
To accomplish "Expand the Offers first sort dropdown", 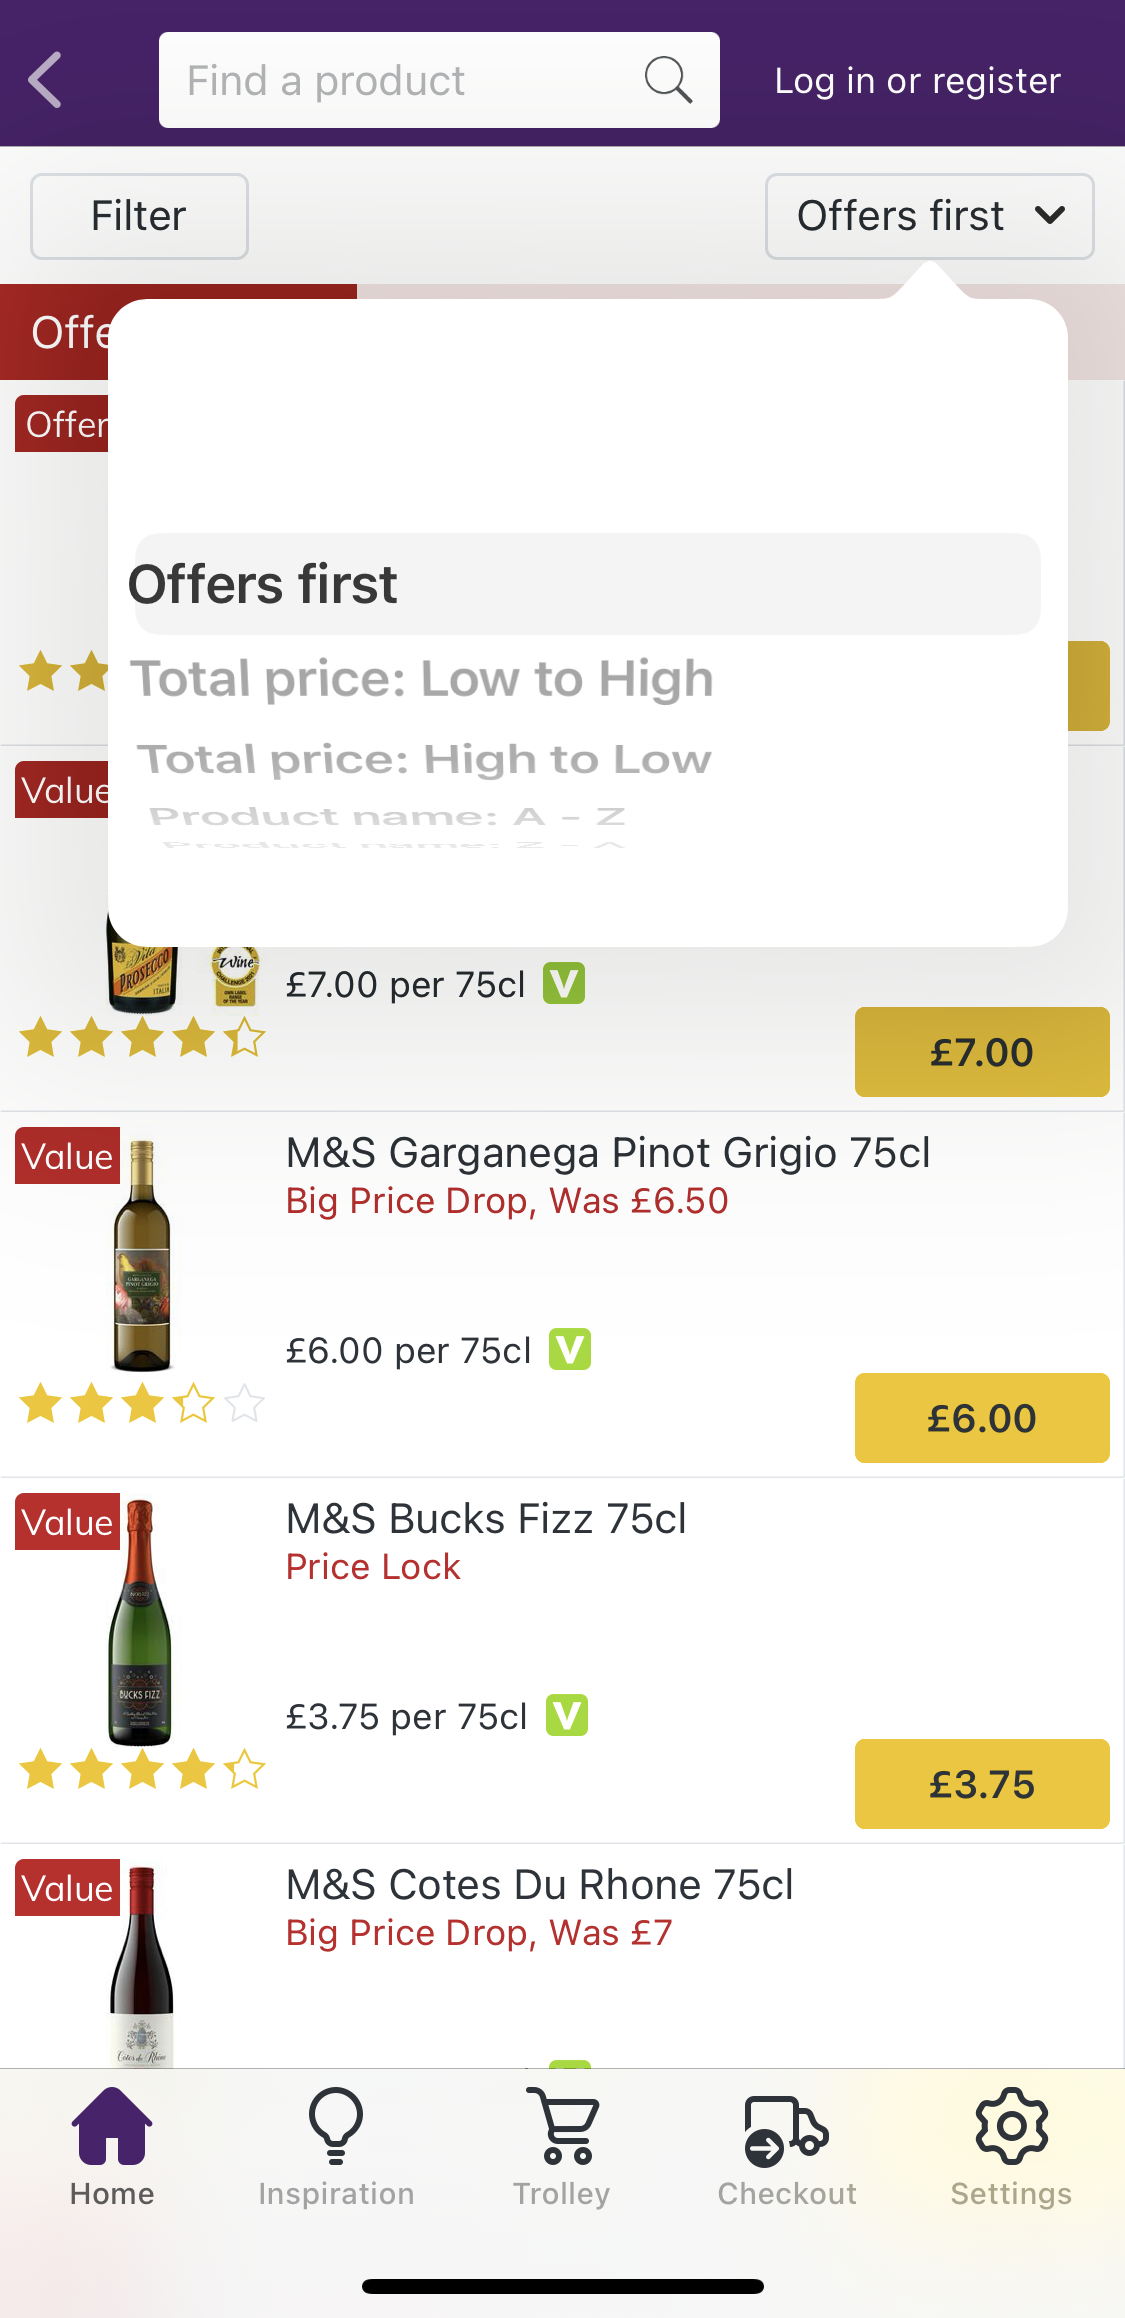I will (929, 216).
